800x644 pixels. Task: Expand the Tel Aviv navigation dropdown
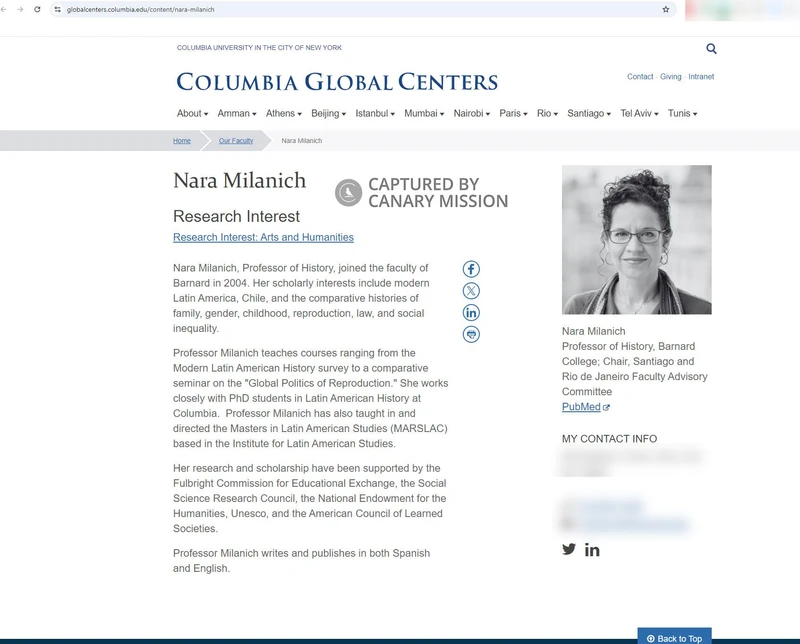[x=640, y=113]
